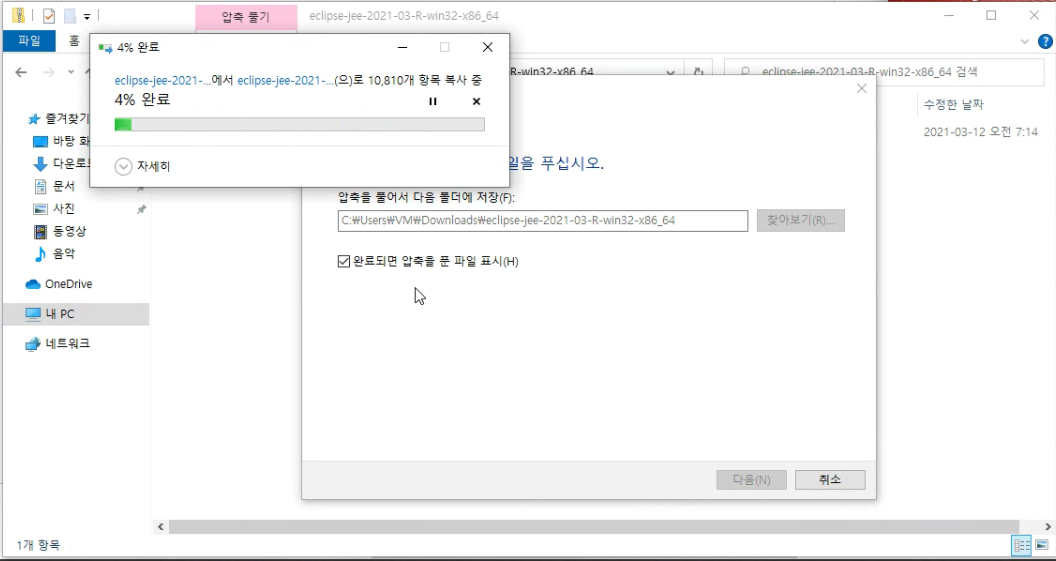Click the properties quick access toolbar icon
The image size is (1056, 561).
click(x=48, y=15)
